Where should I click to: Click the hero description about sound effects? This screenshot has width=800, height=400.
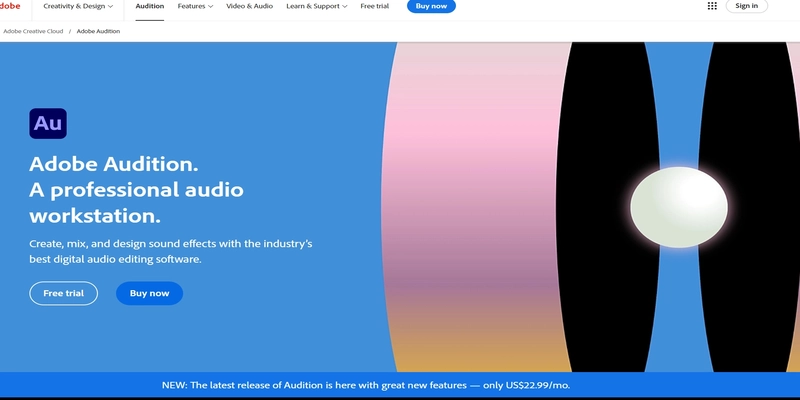(172, 251)
